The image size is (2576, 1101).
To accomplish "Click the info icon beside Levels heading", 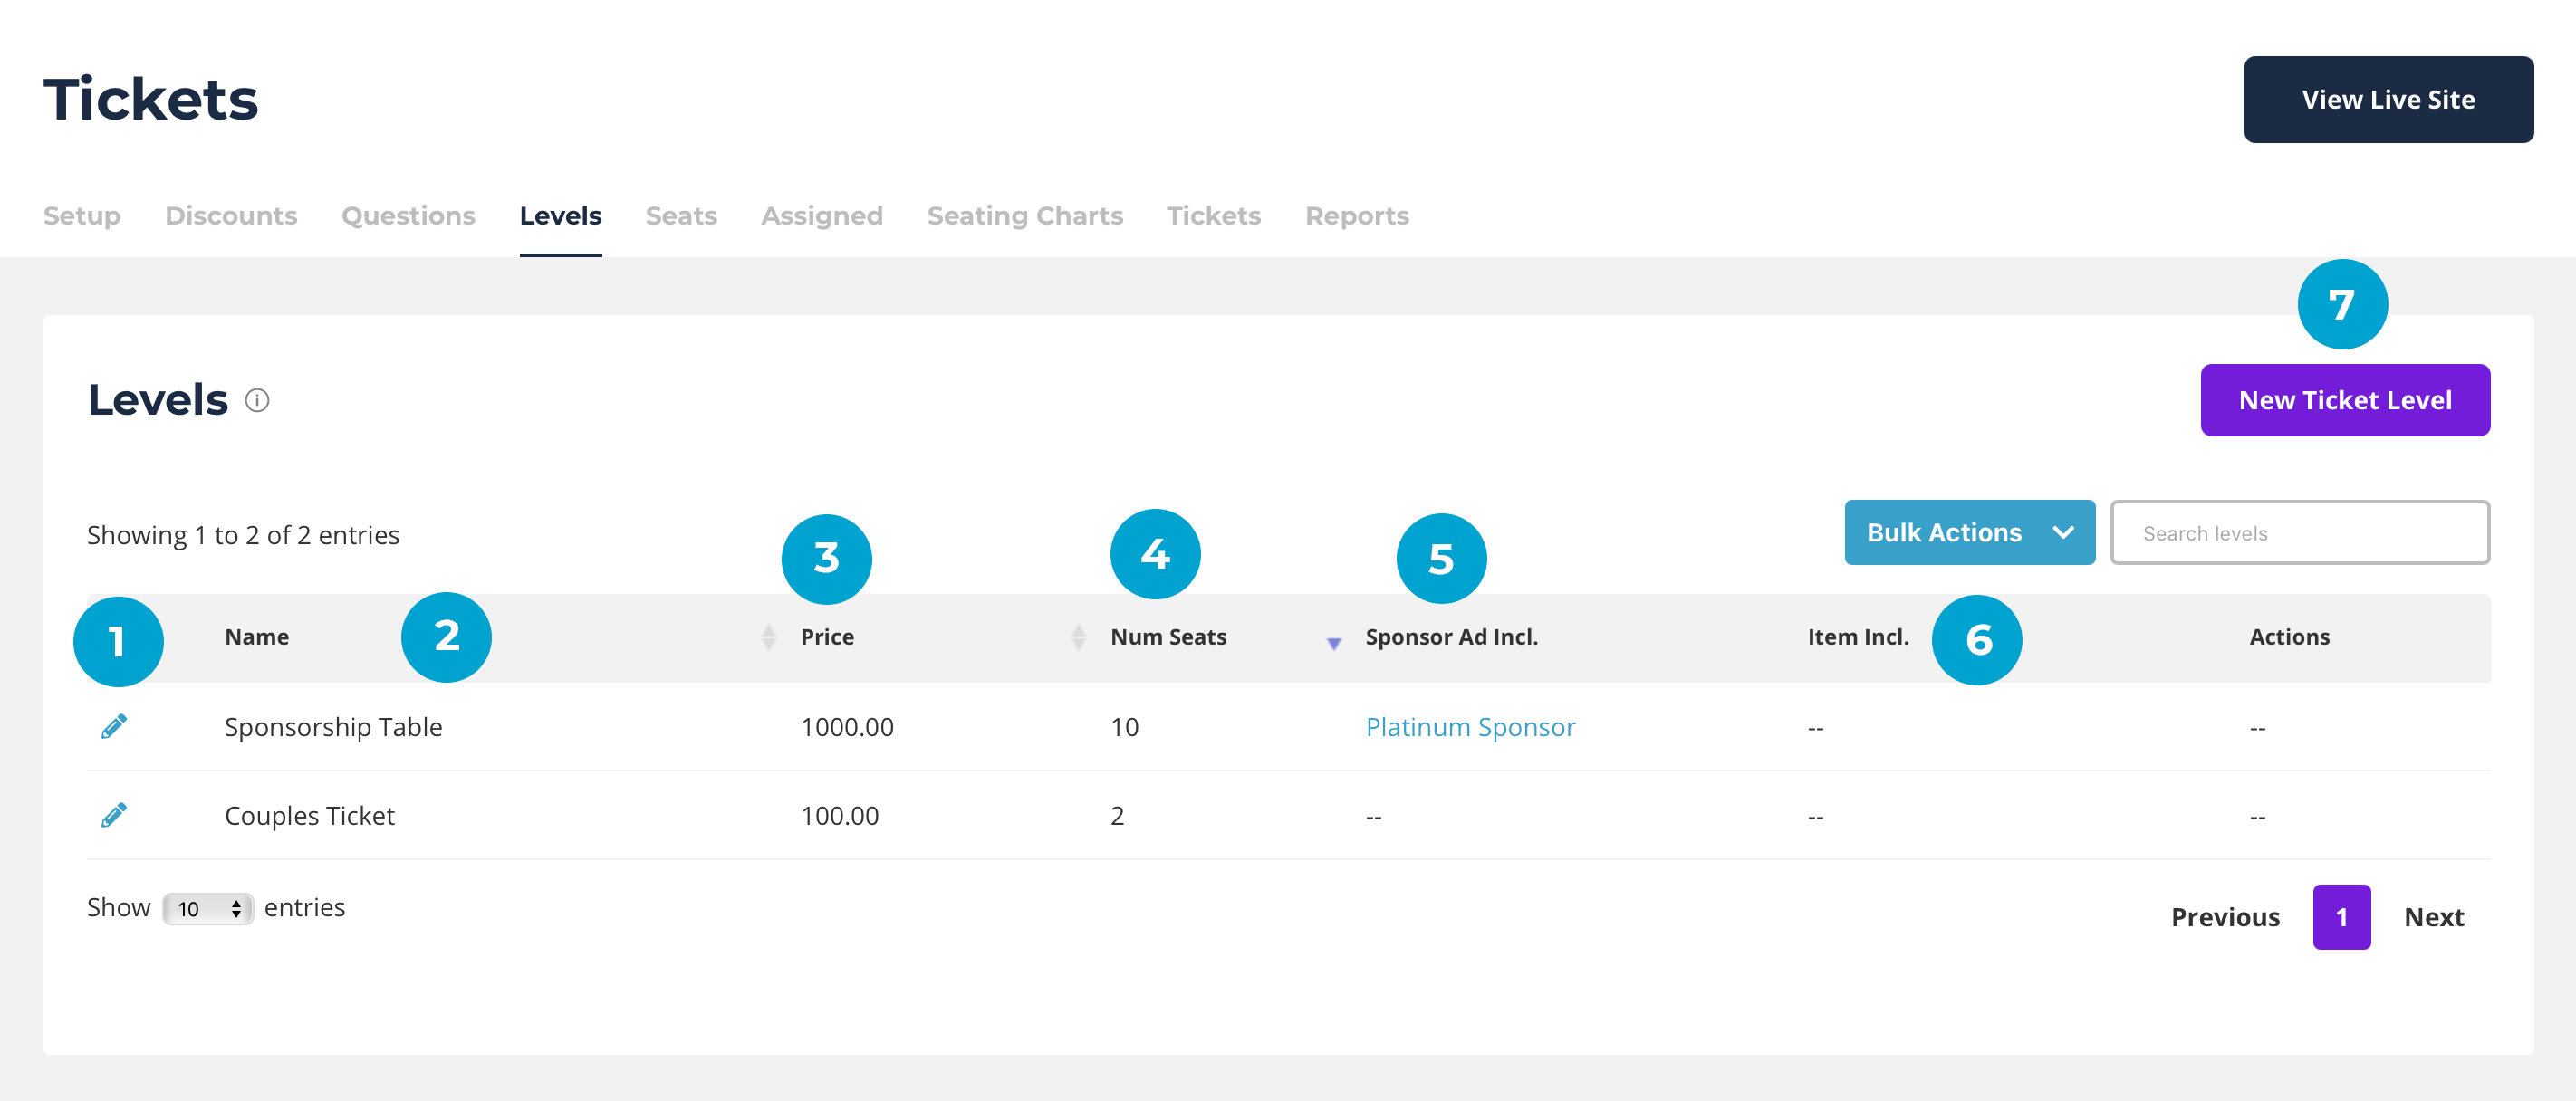I will click(257, 400).
